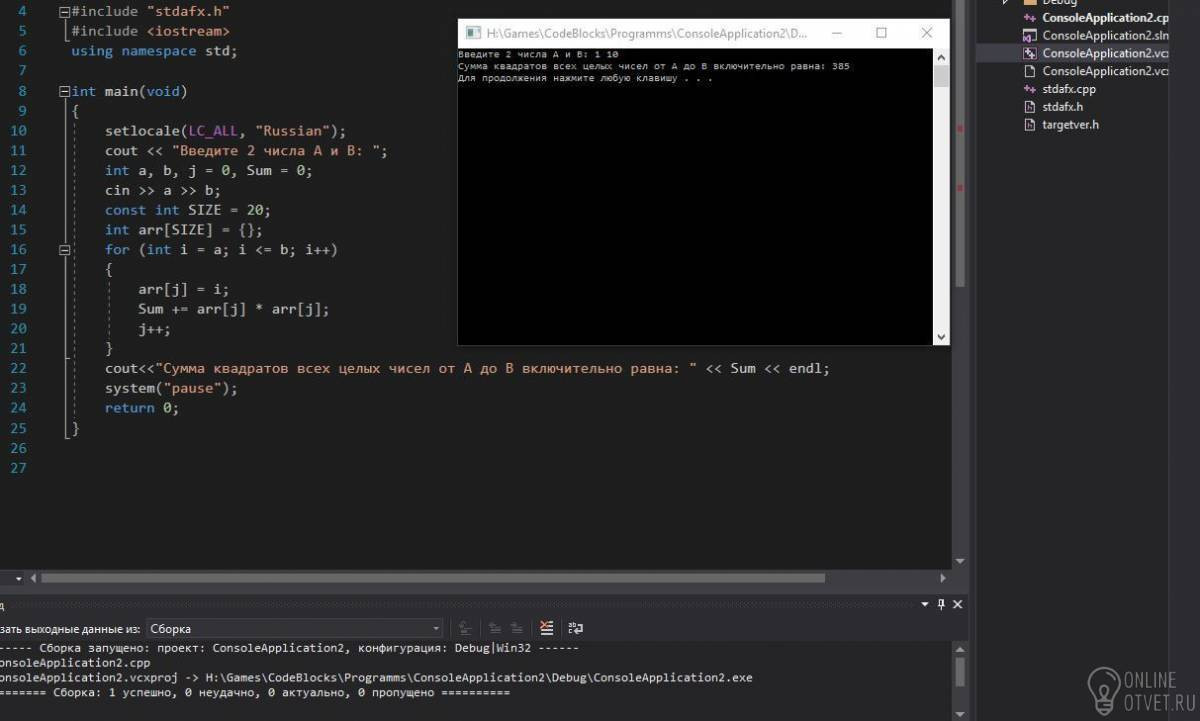Click the header icon next to targetver.h
This screenshot has width=1200, height=721.
click(1030, 125)
